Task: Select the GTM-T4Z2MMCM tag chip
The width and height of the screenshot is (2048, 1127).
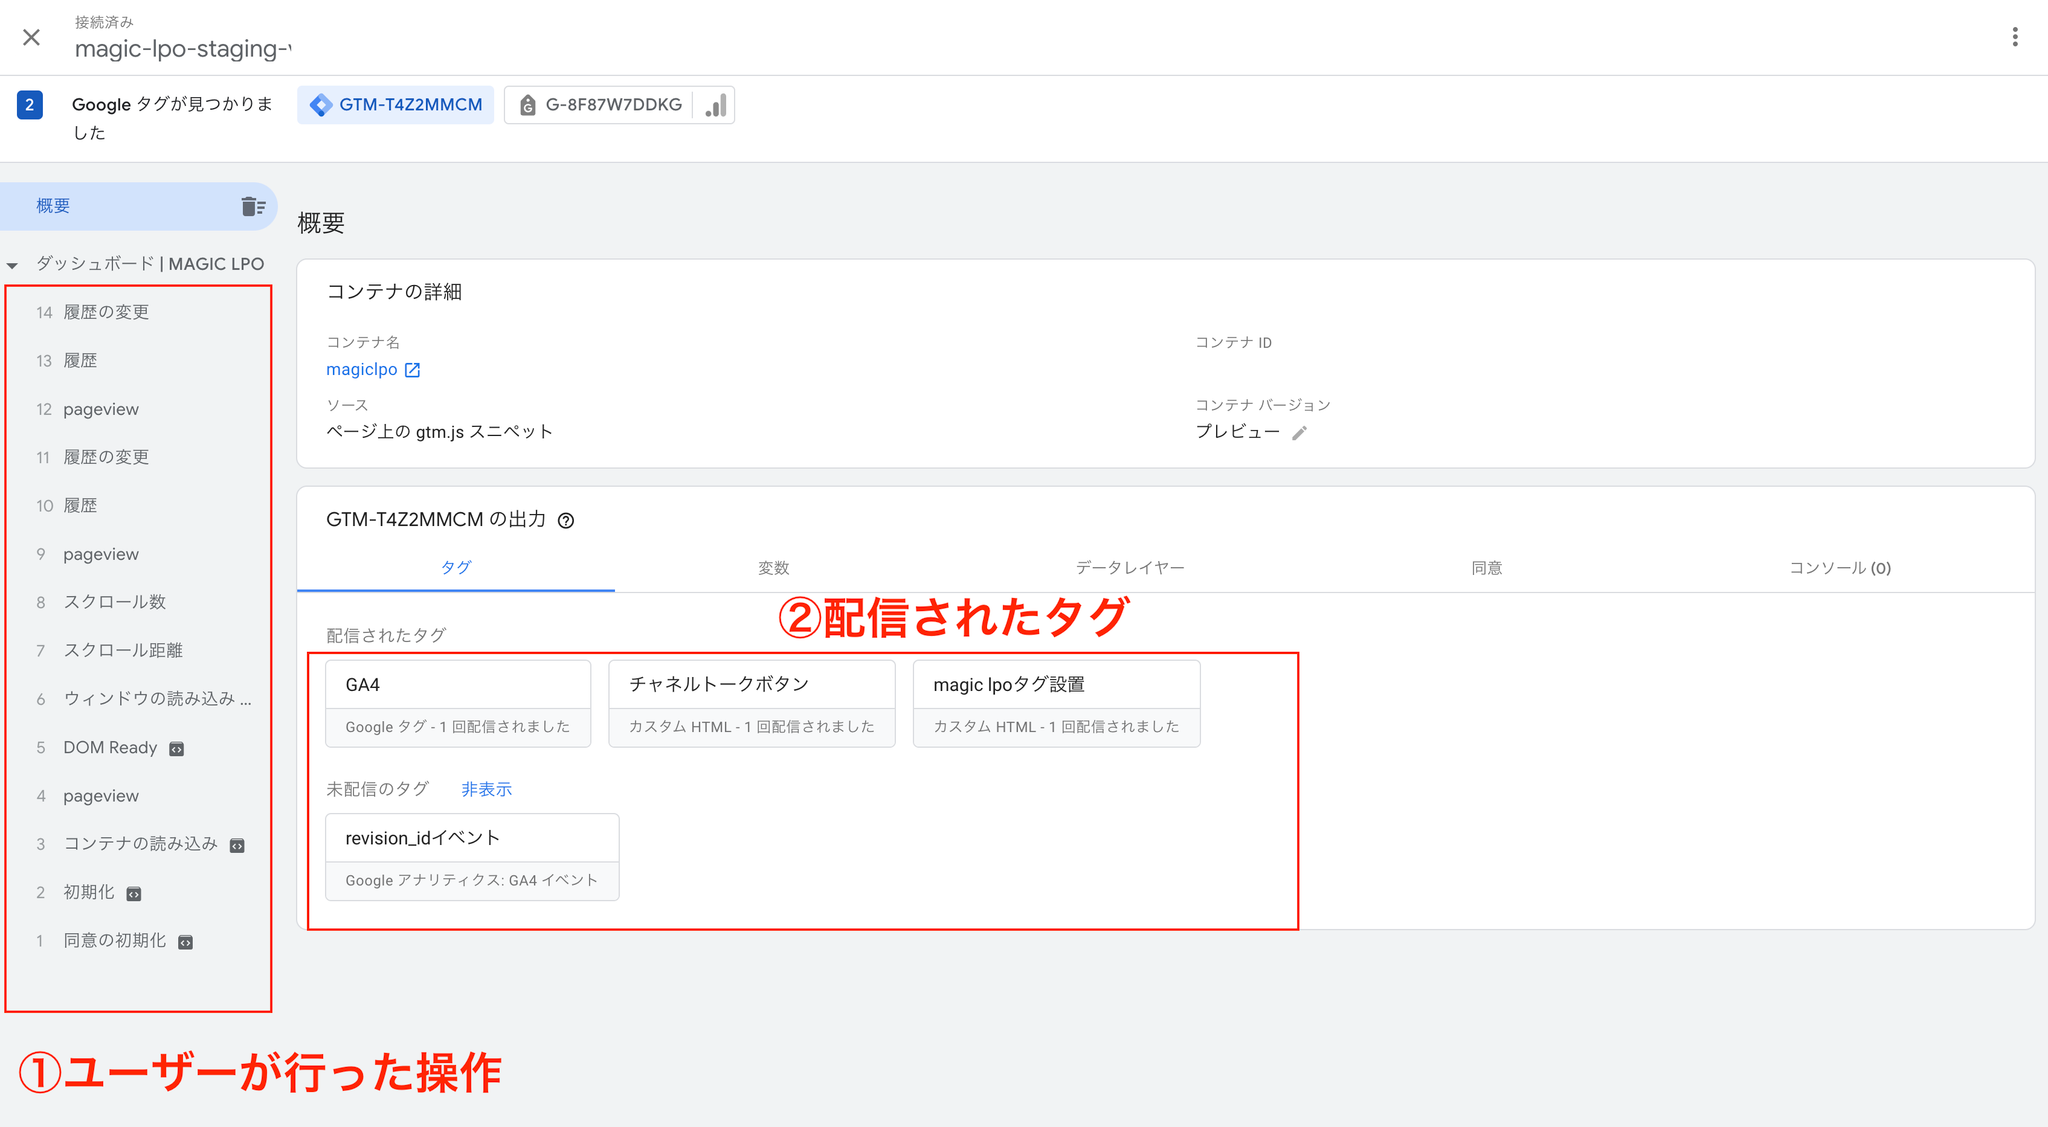Action: [396, 105]
